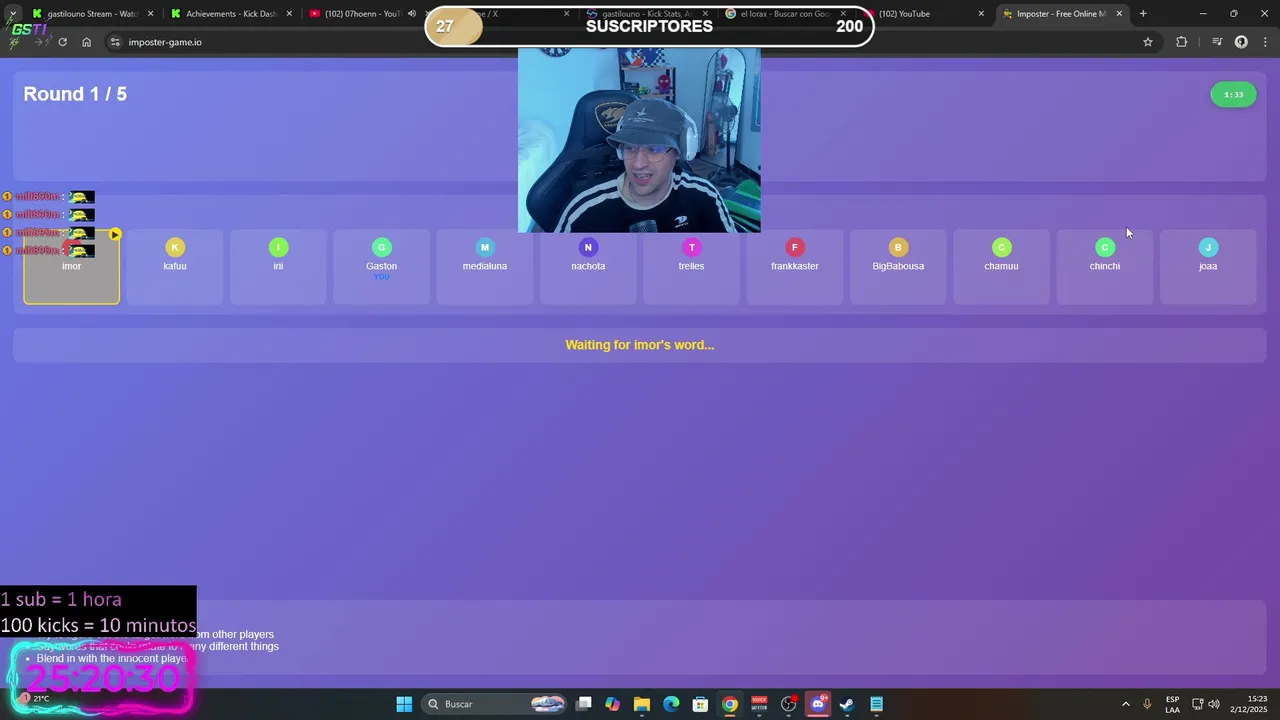Click the SUSCRIPTORES goal progress bar
Screen dimensions: 1280x720
click(x=650, y=26)
